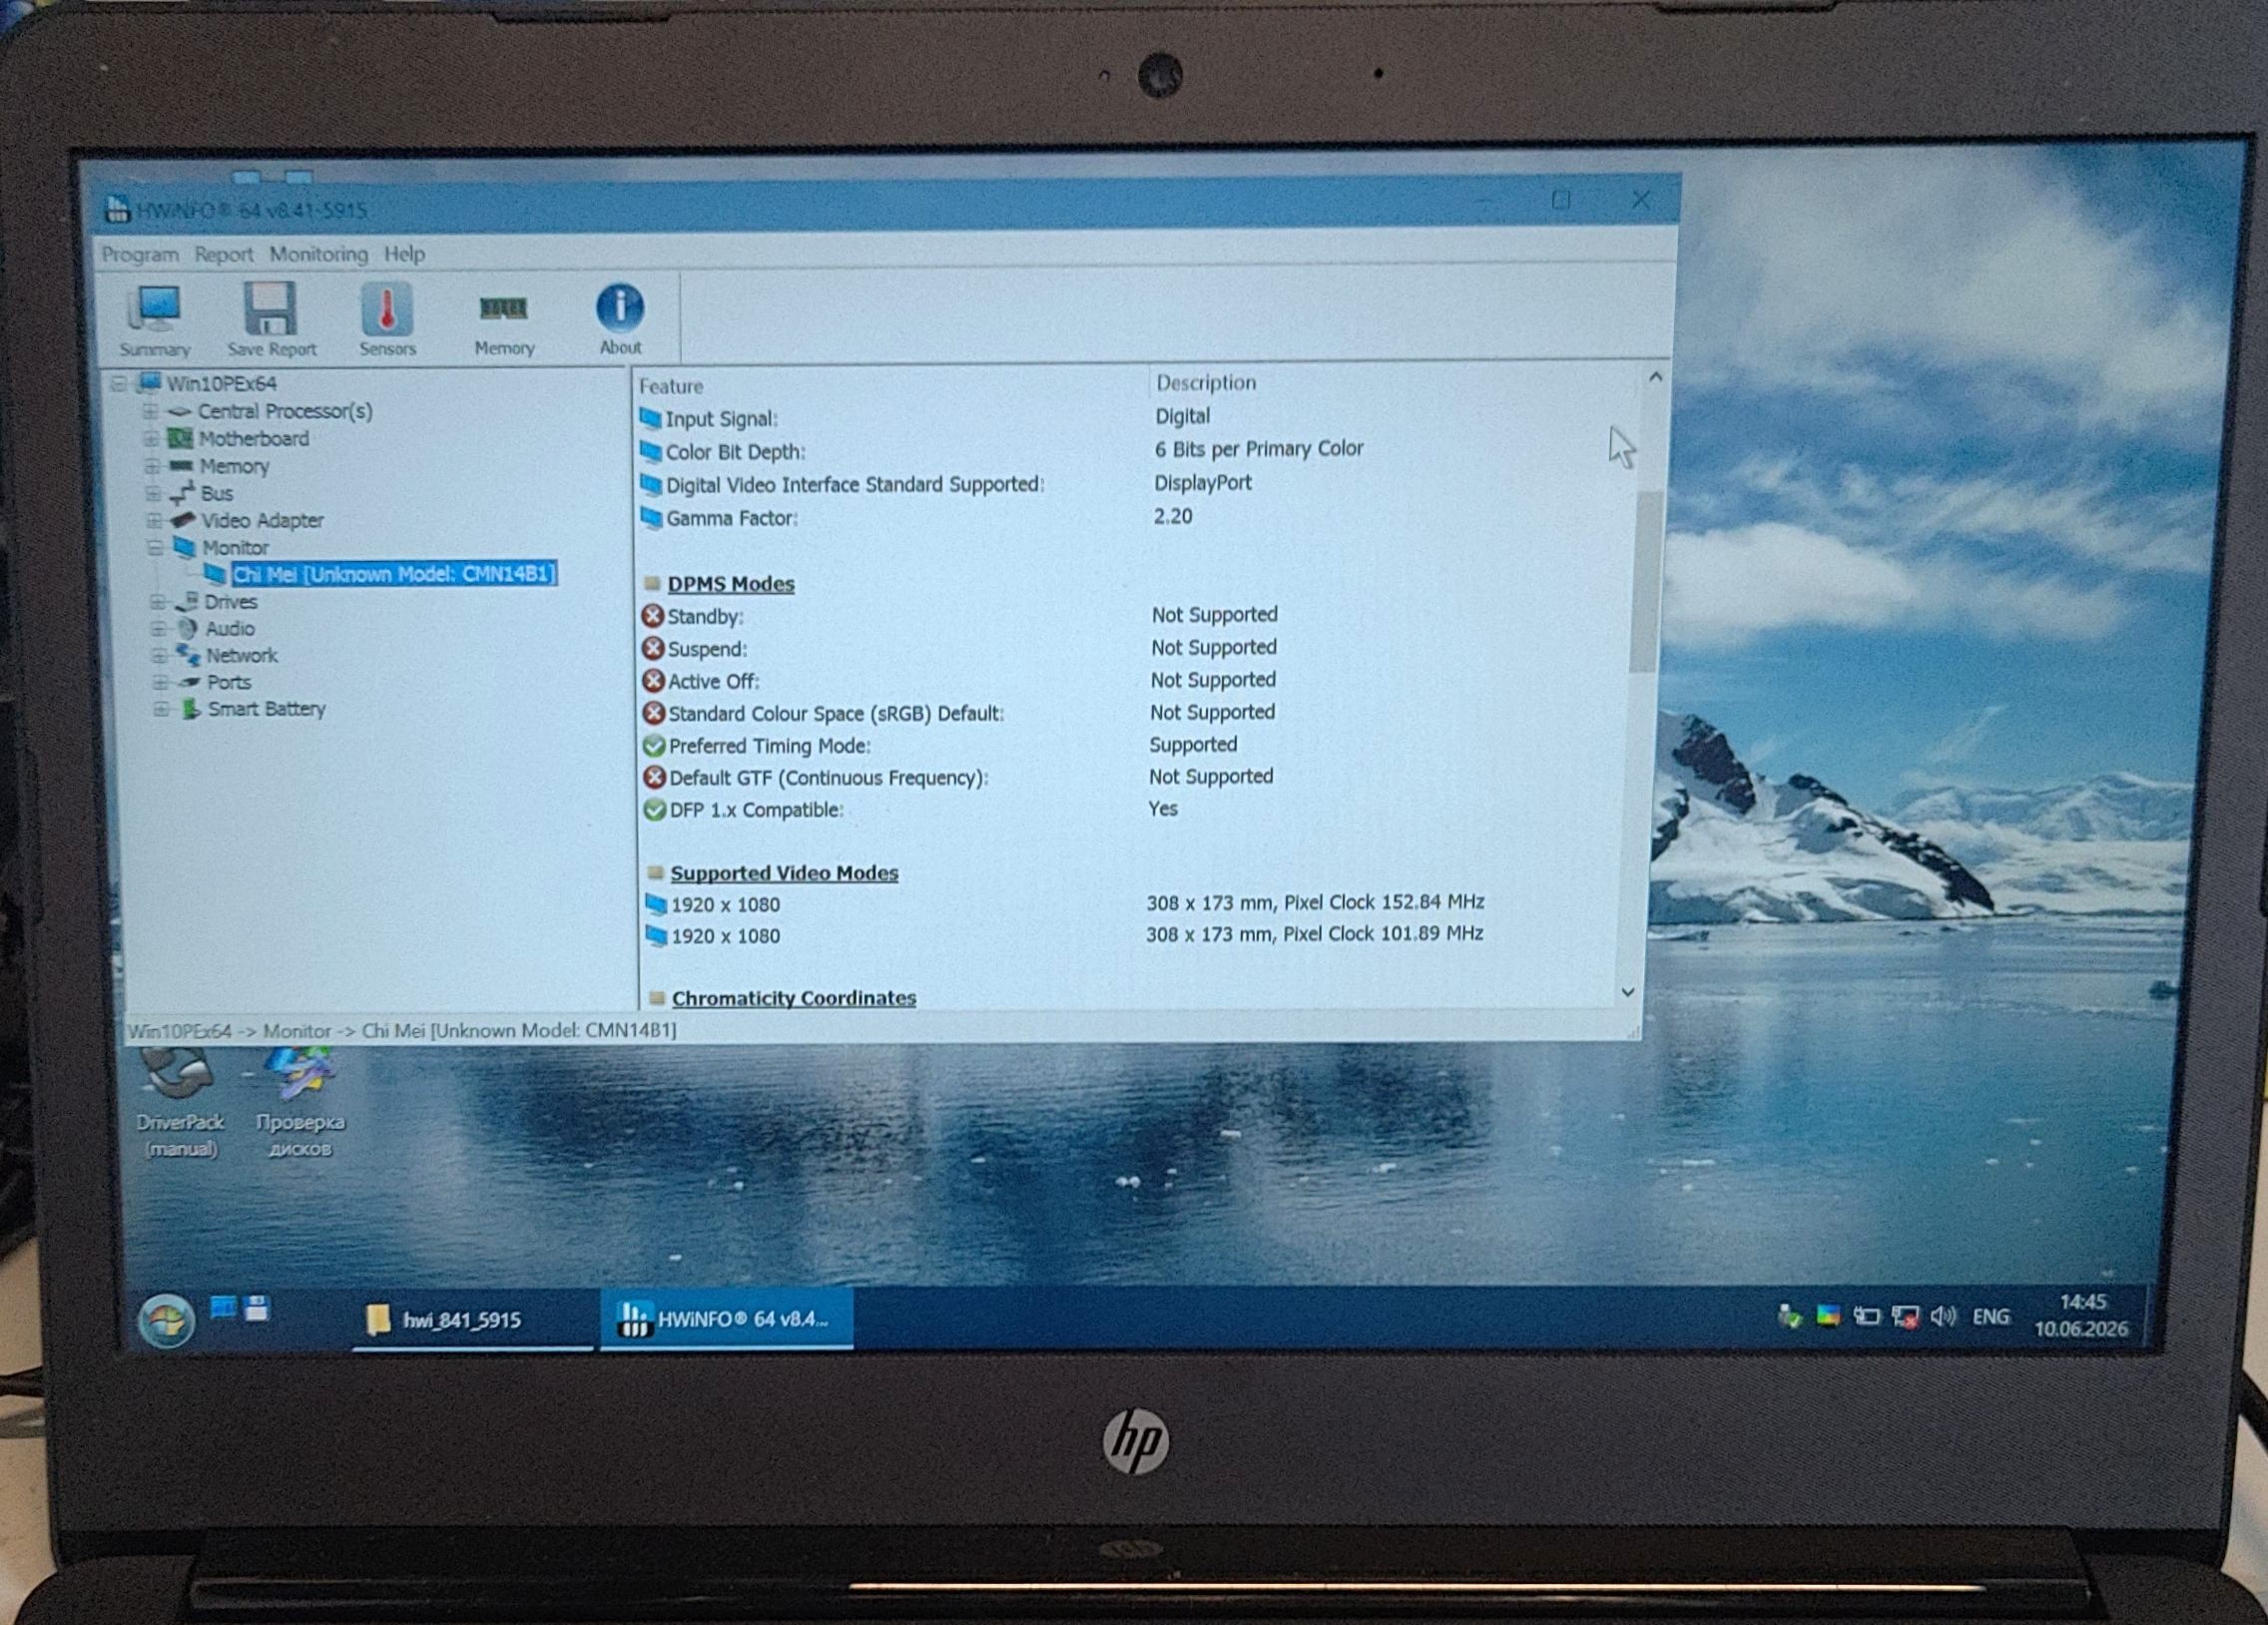Screen dimensions: 2268x1625
Task: Select the Chi Mei CMN14B1 monitor entry
Action: point(394,574)
